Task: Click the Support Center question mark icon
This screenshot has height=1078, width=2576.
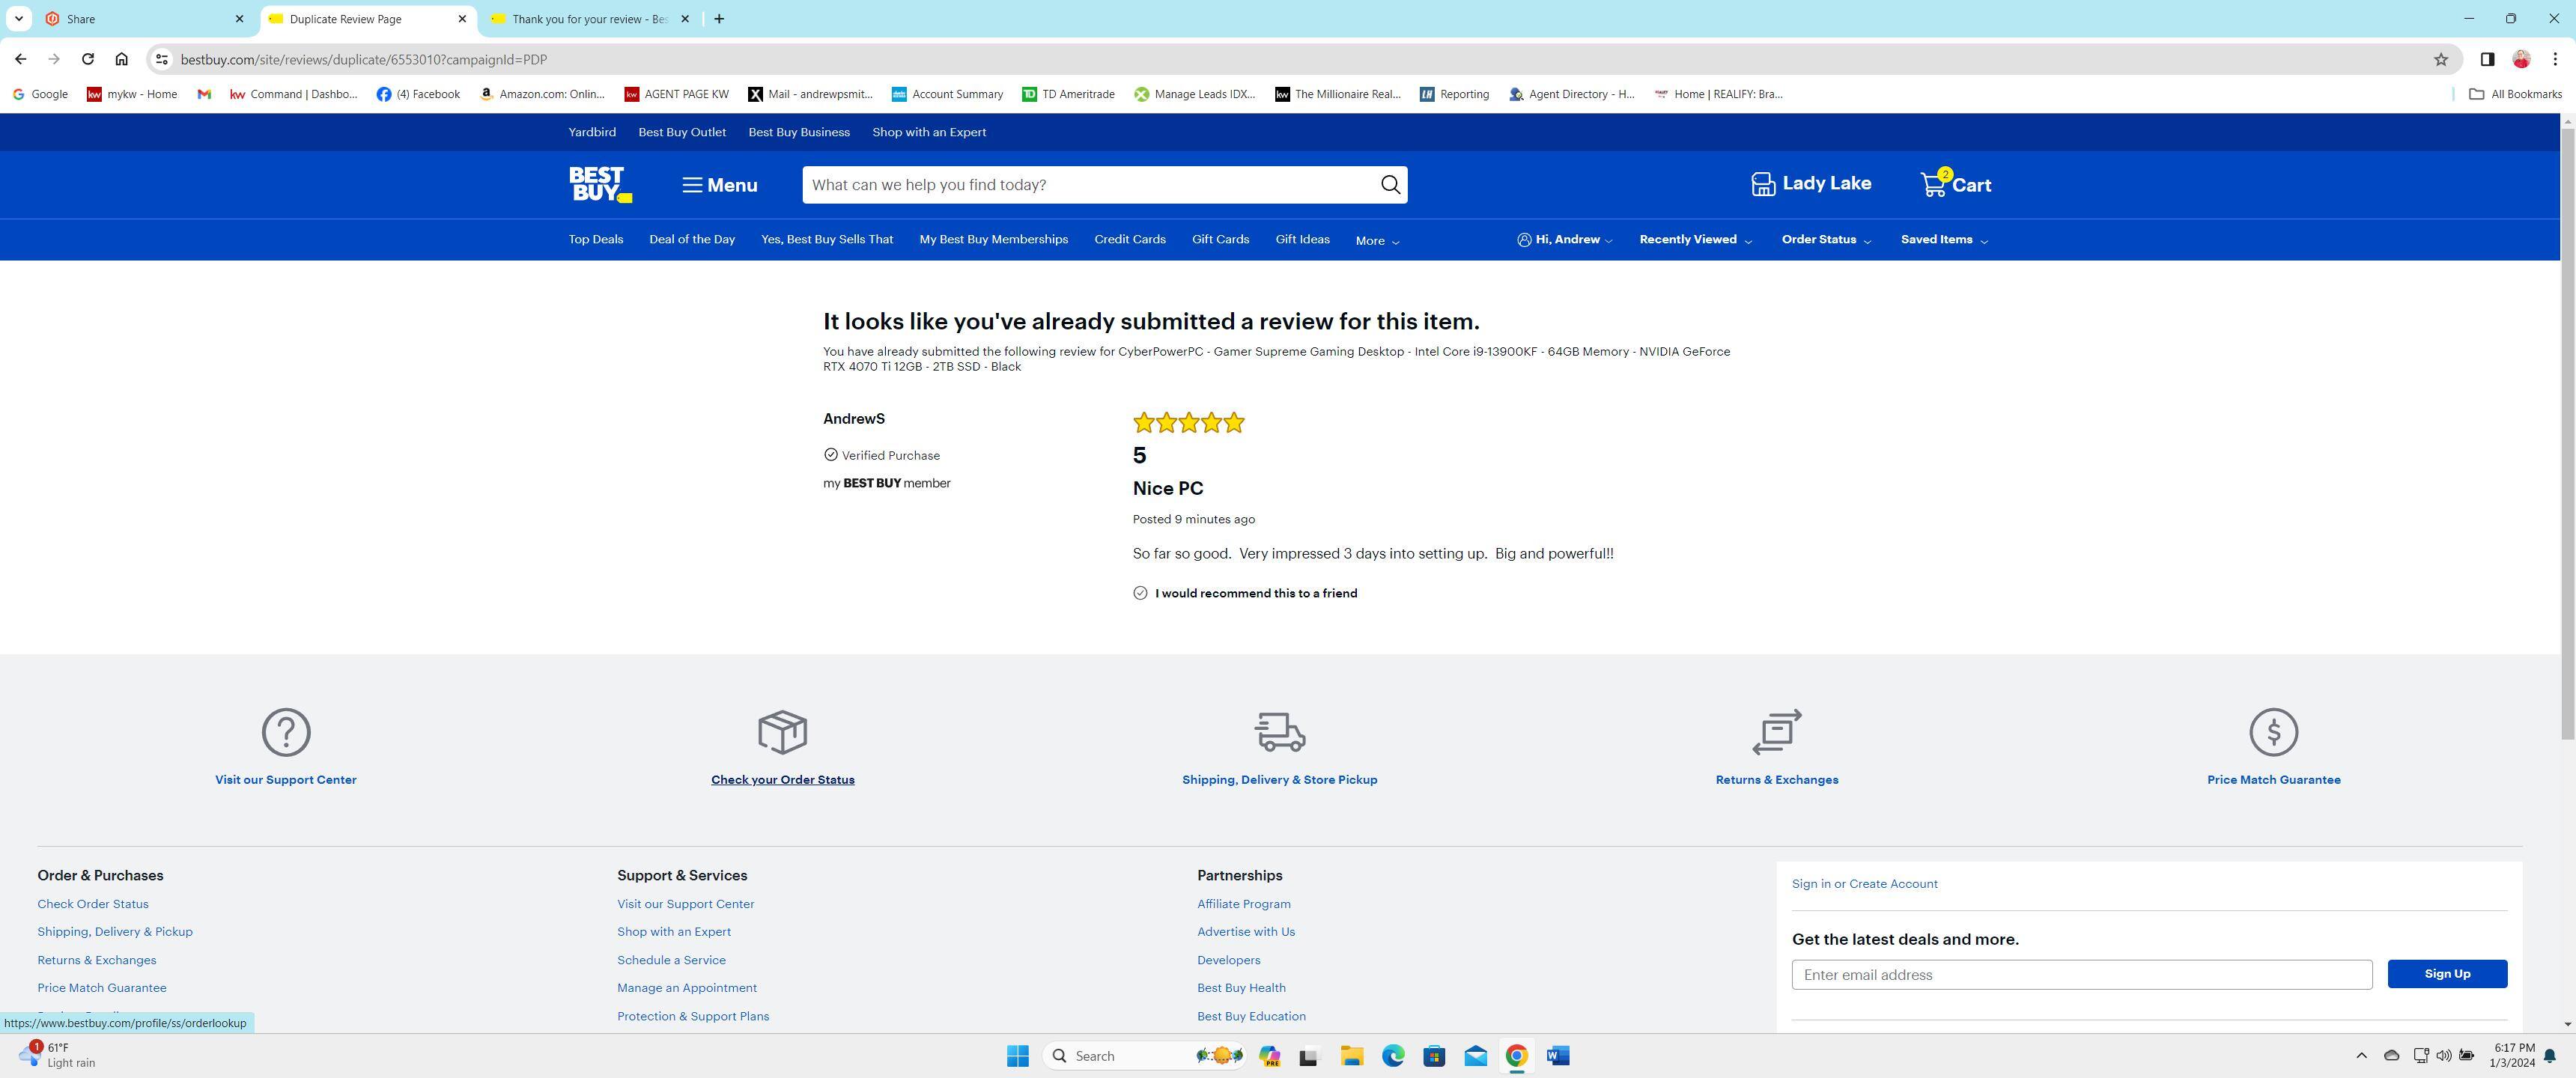Action: pos(286,732)
